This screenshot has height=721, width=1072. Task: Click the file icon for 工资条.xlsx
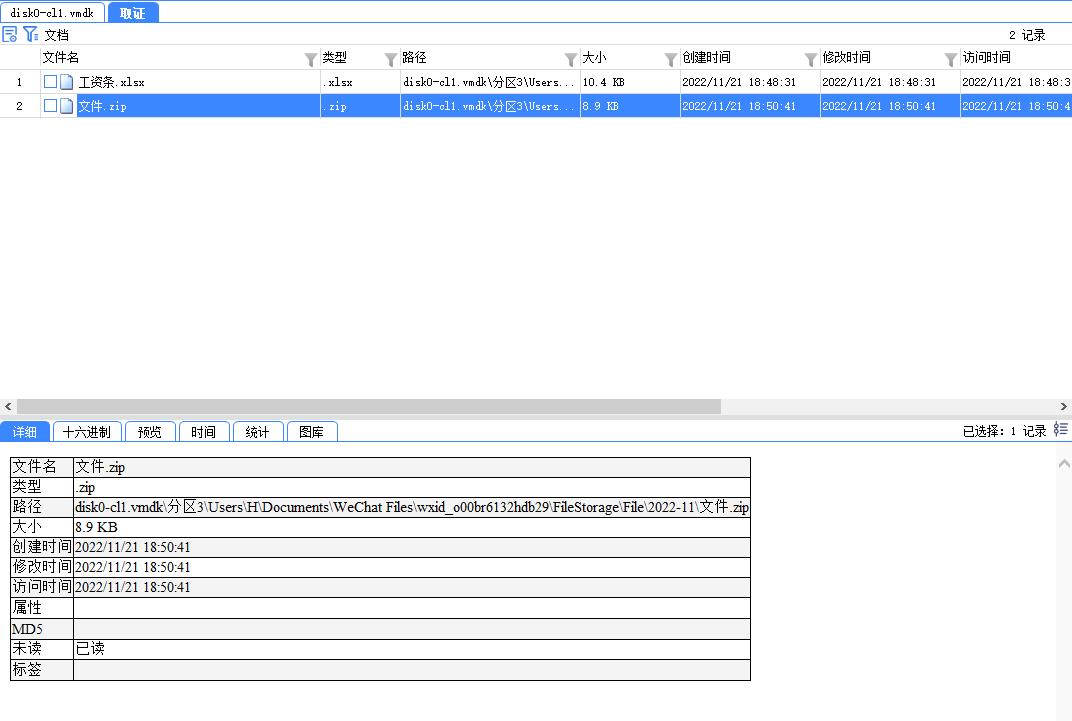click(x=67, y=82)
